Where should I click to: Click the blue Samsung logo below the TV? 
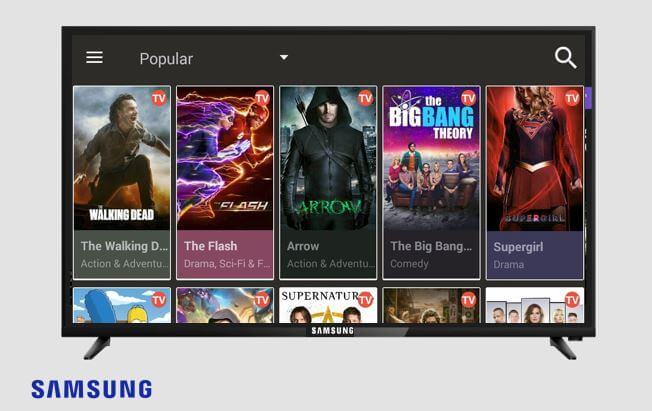click(x=91, y=389)
